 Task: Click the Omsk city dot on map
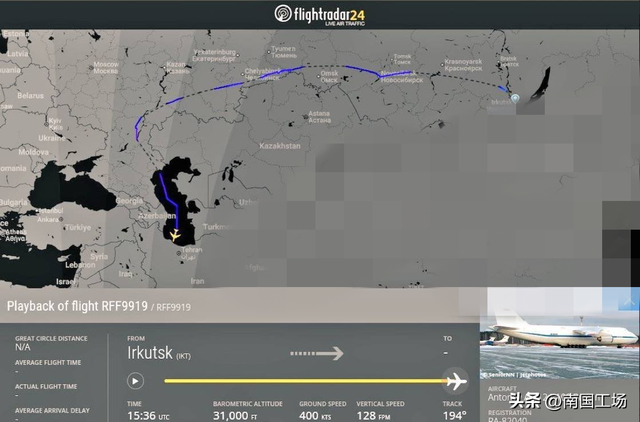[319, 76]
